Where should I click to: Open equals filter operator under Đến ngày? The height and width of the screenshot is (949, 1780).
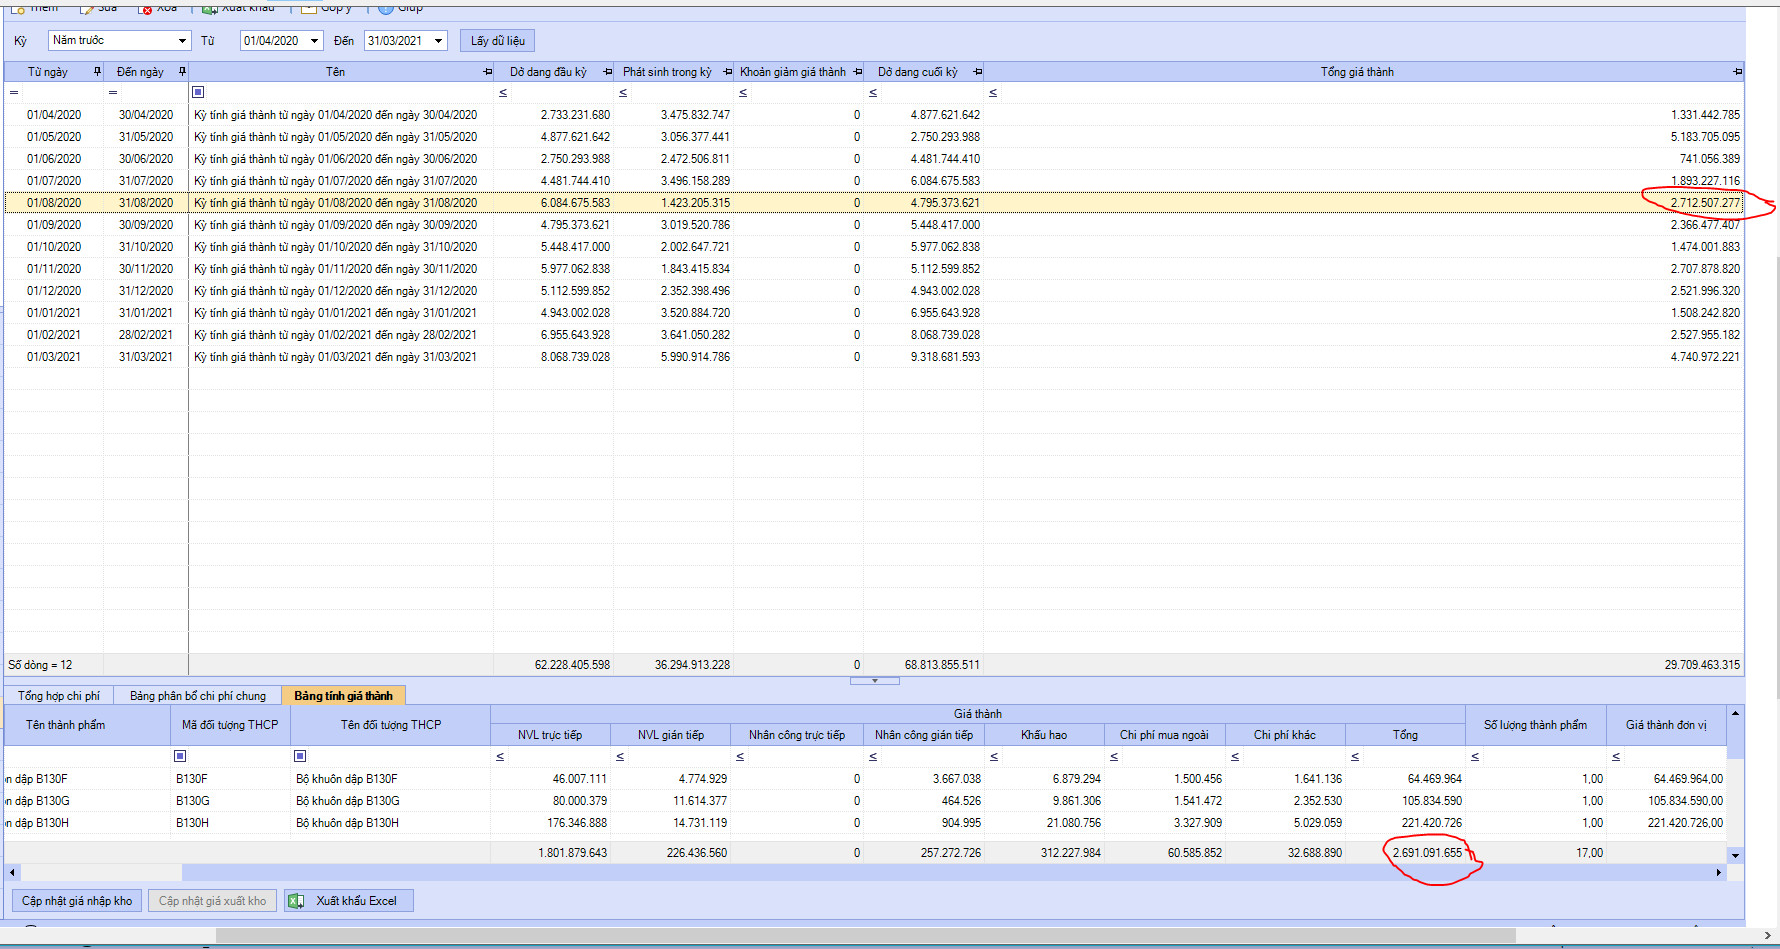tap(113, 92)
